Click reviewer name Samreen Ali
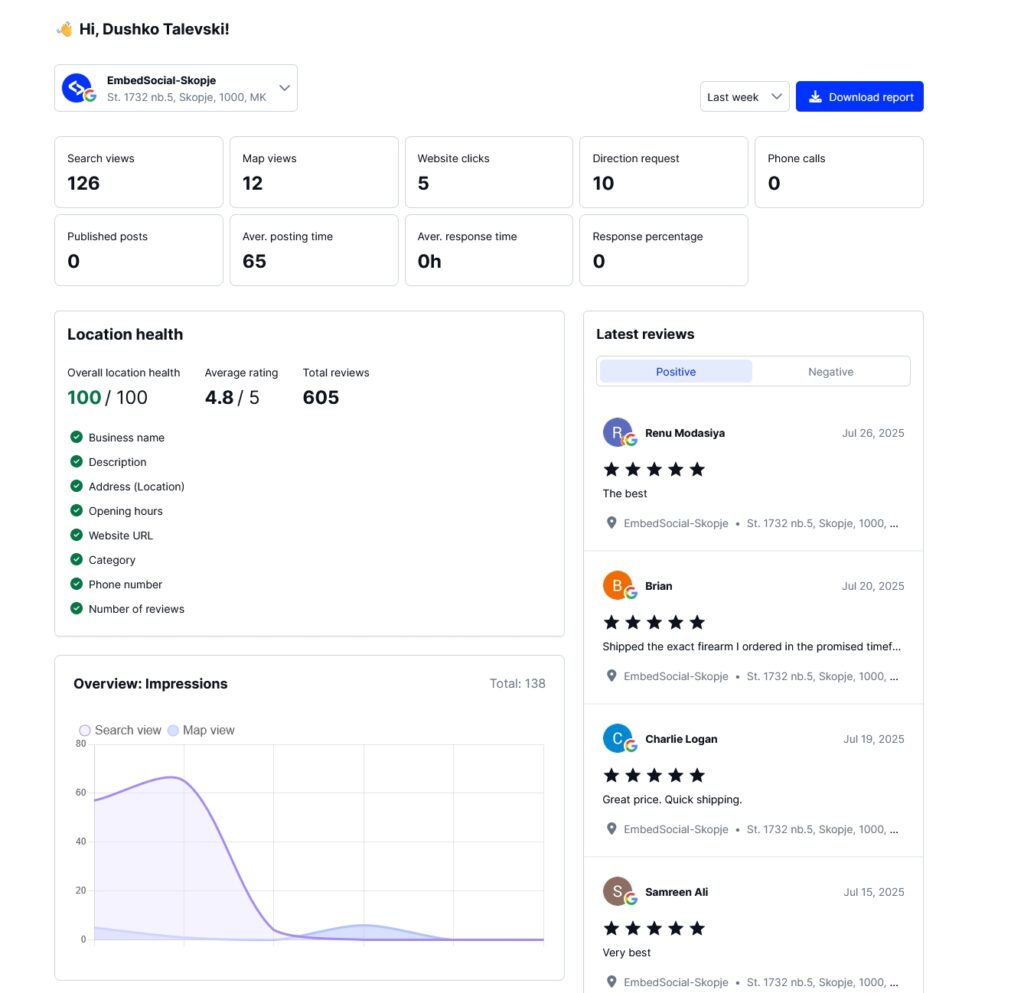 676,892
